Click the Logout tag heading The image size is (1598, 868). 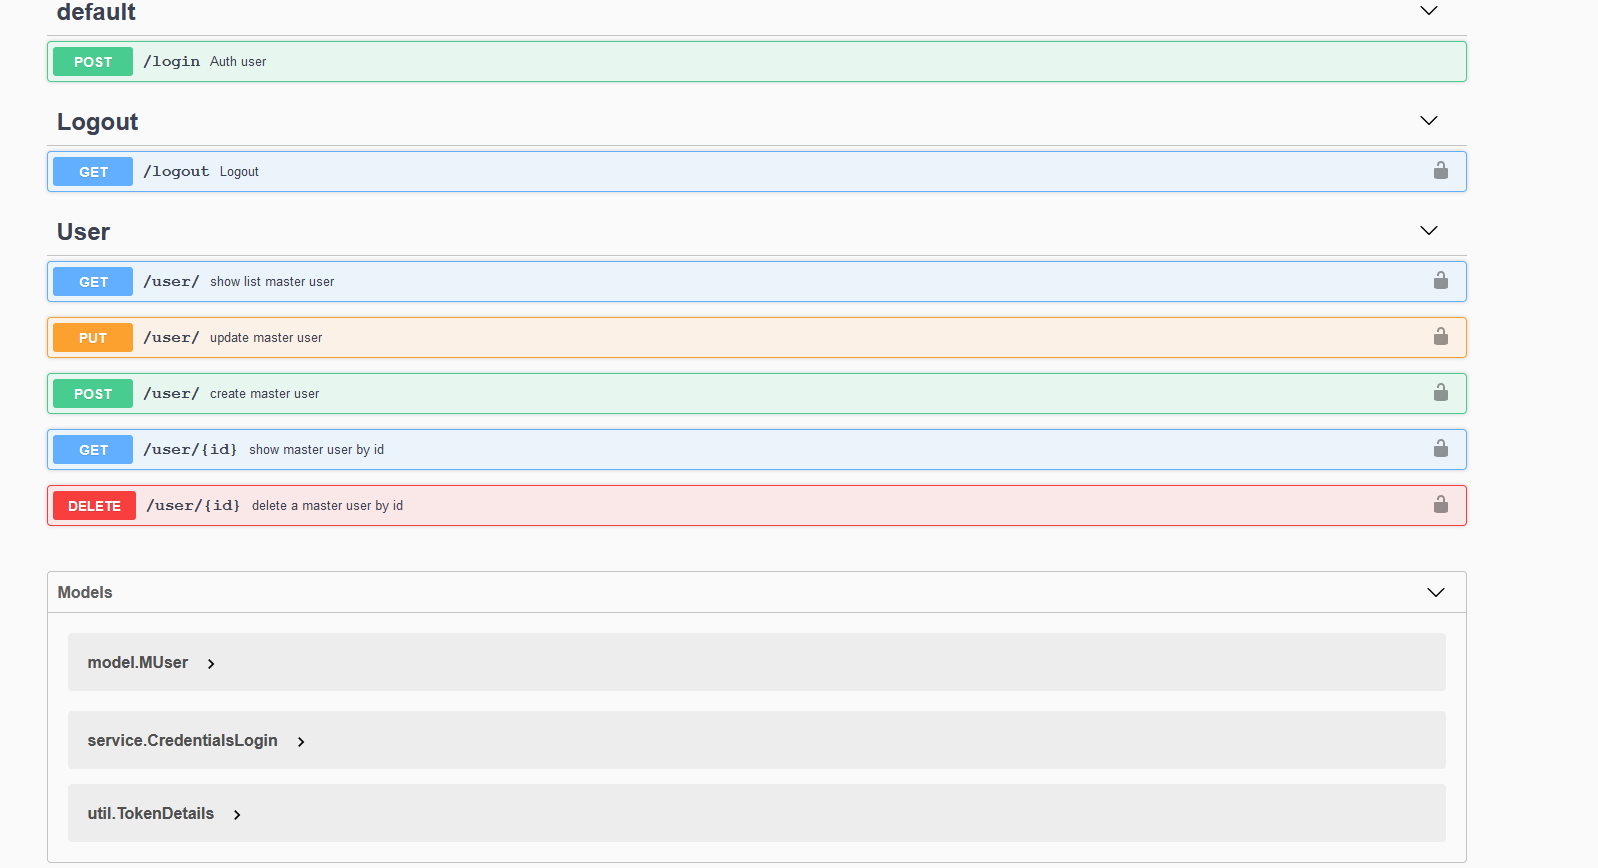pos(97,122)
